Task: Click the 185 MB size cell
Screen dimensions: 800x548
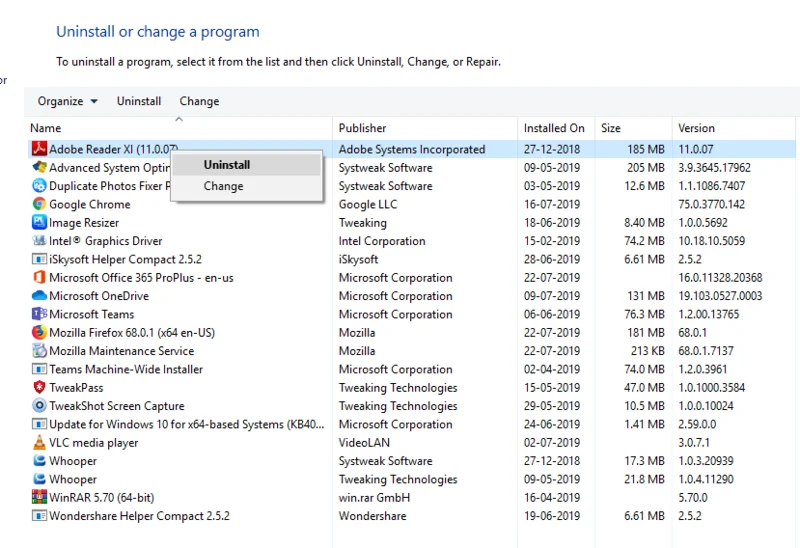Action: [646, 150]
